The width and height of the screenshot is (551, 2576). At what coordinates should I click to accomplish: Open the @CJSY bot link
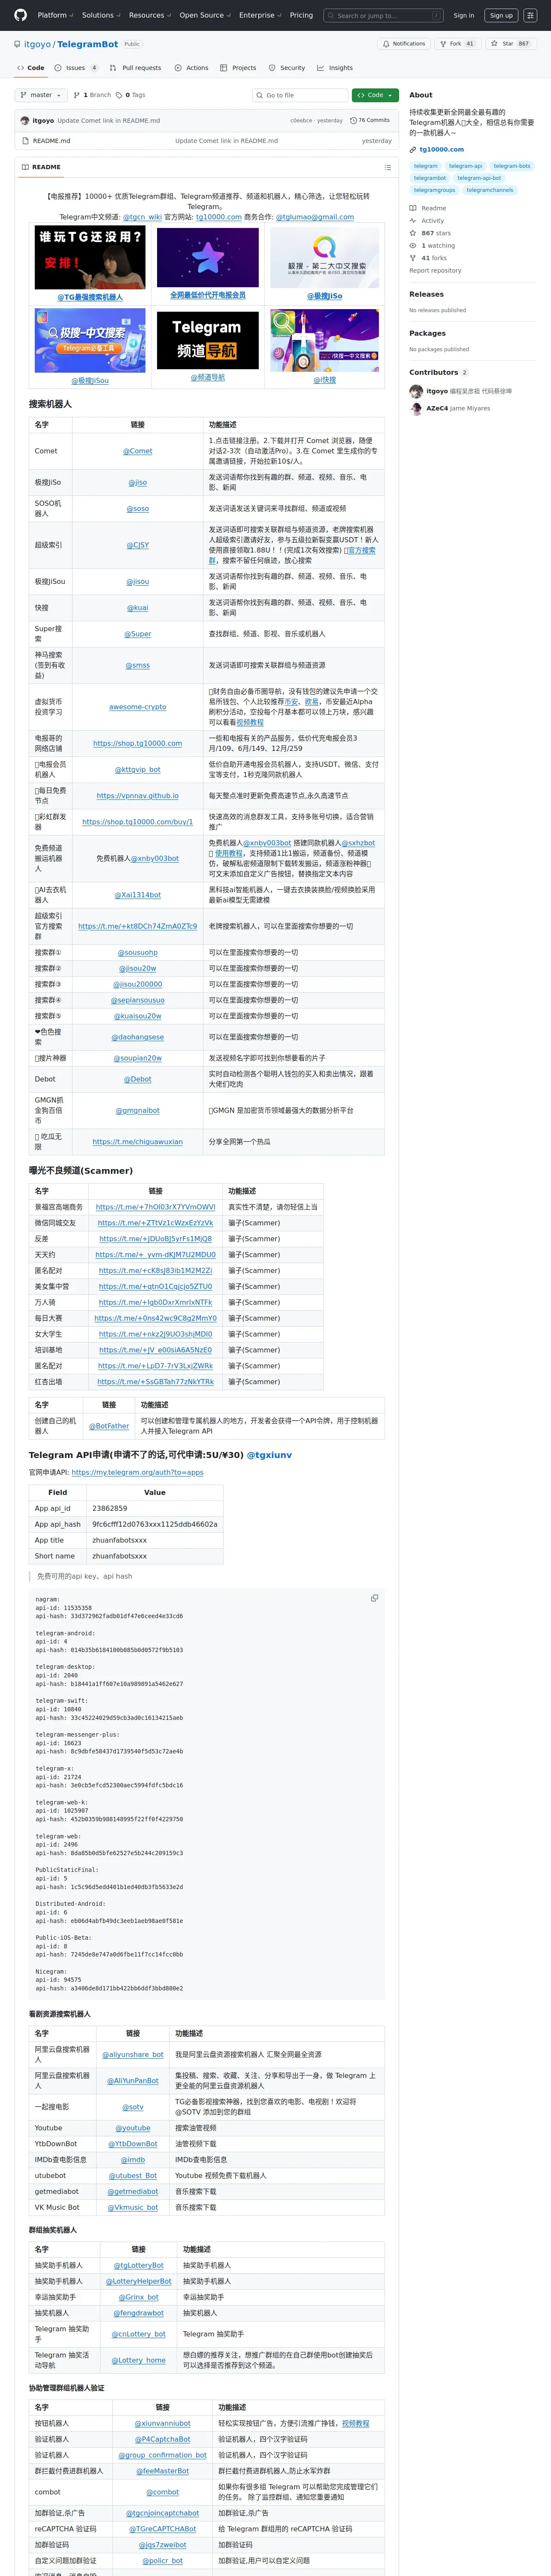138,545
